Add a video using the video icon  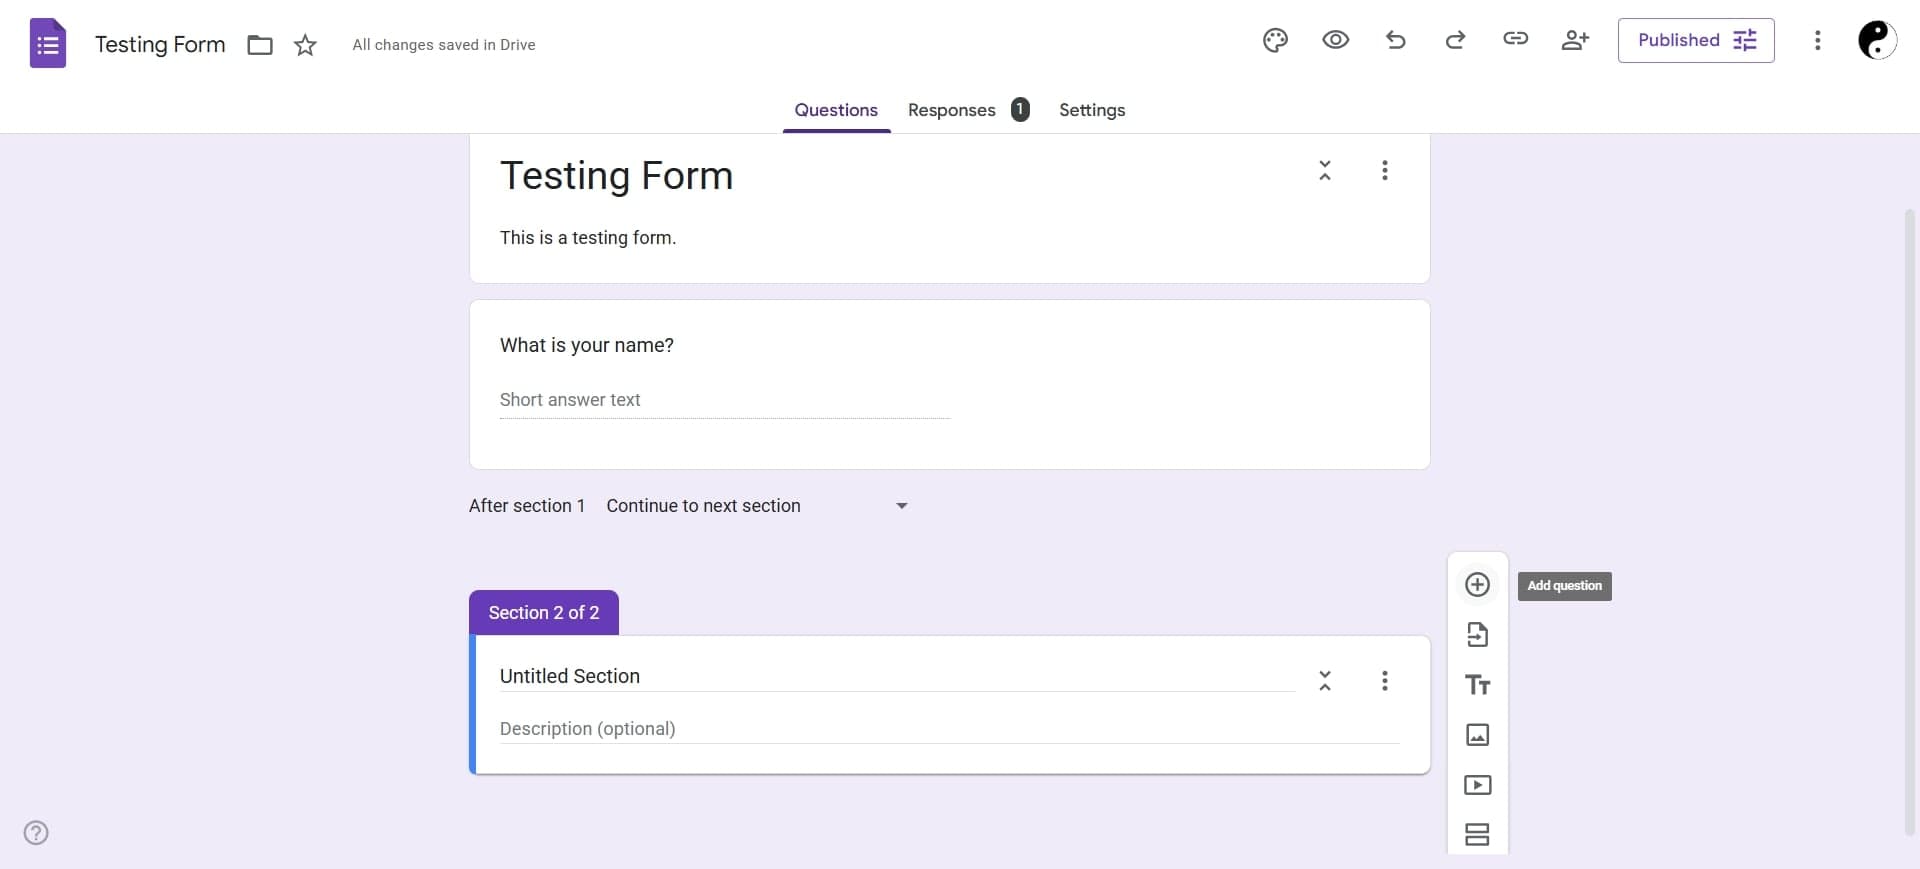click(x=1477, y=785)
